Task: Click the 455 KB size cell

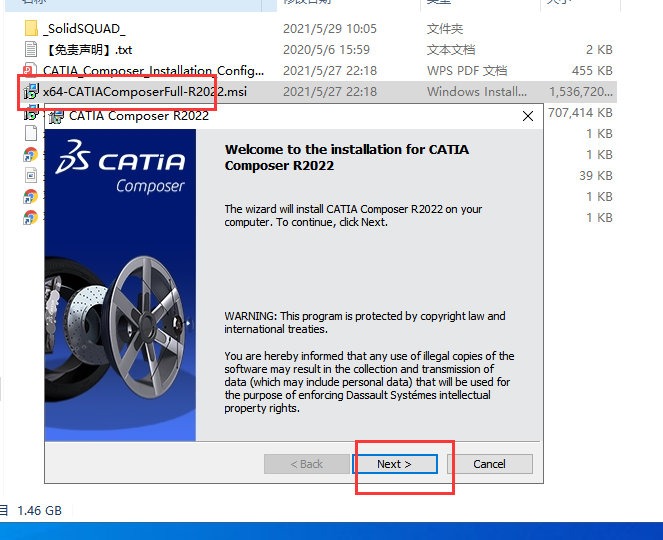Action: coord(592,71)
